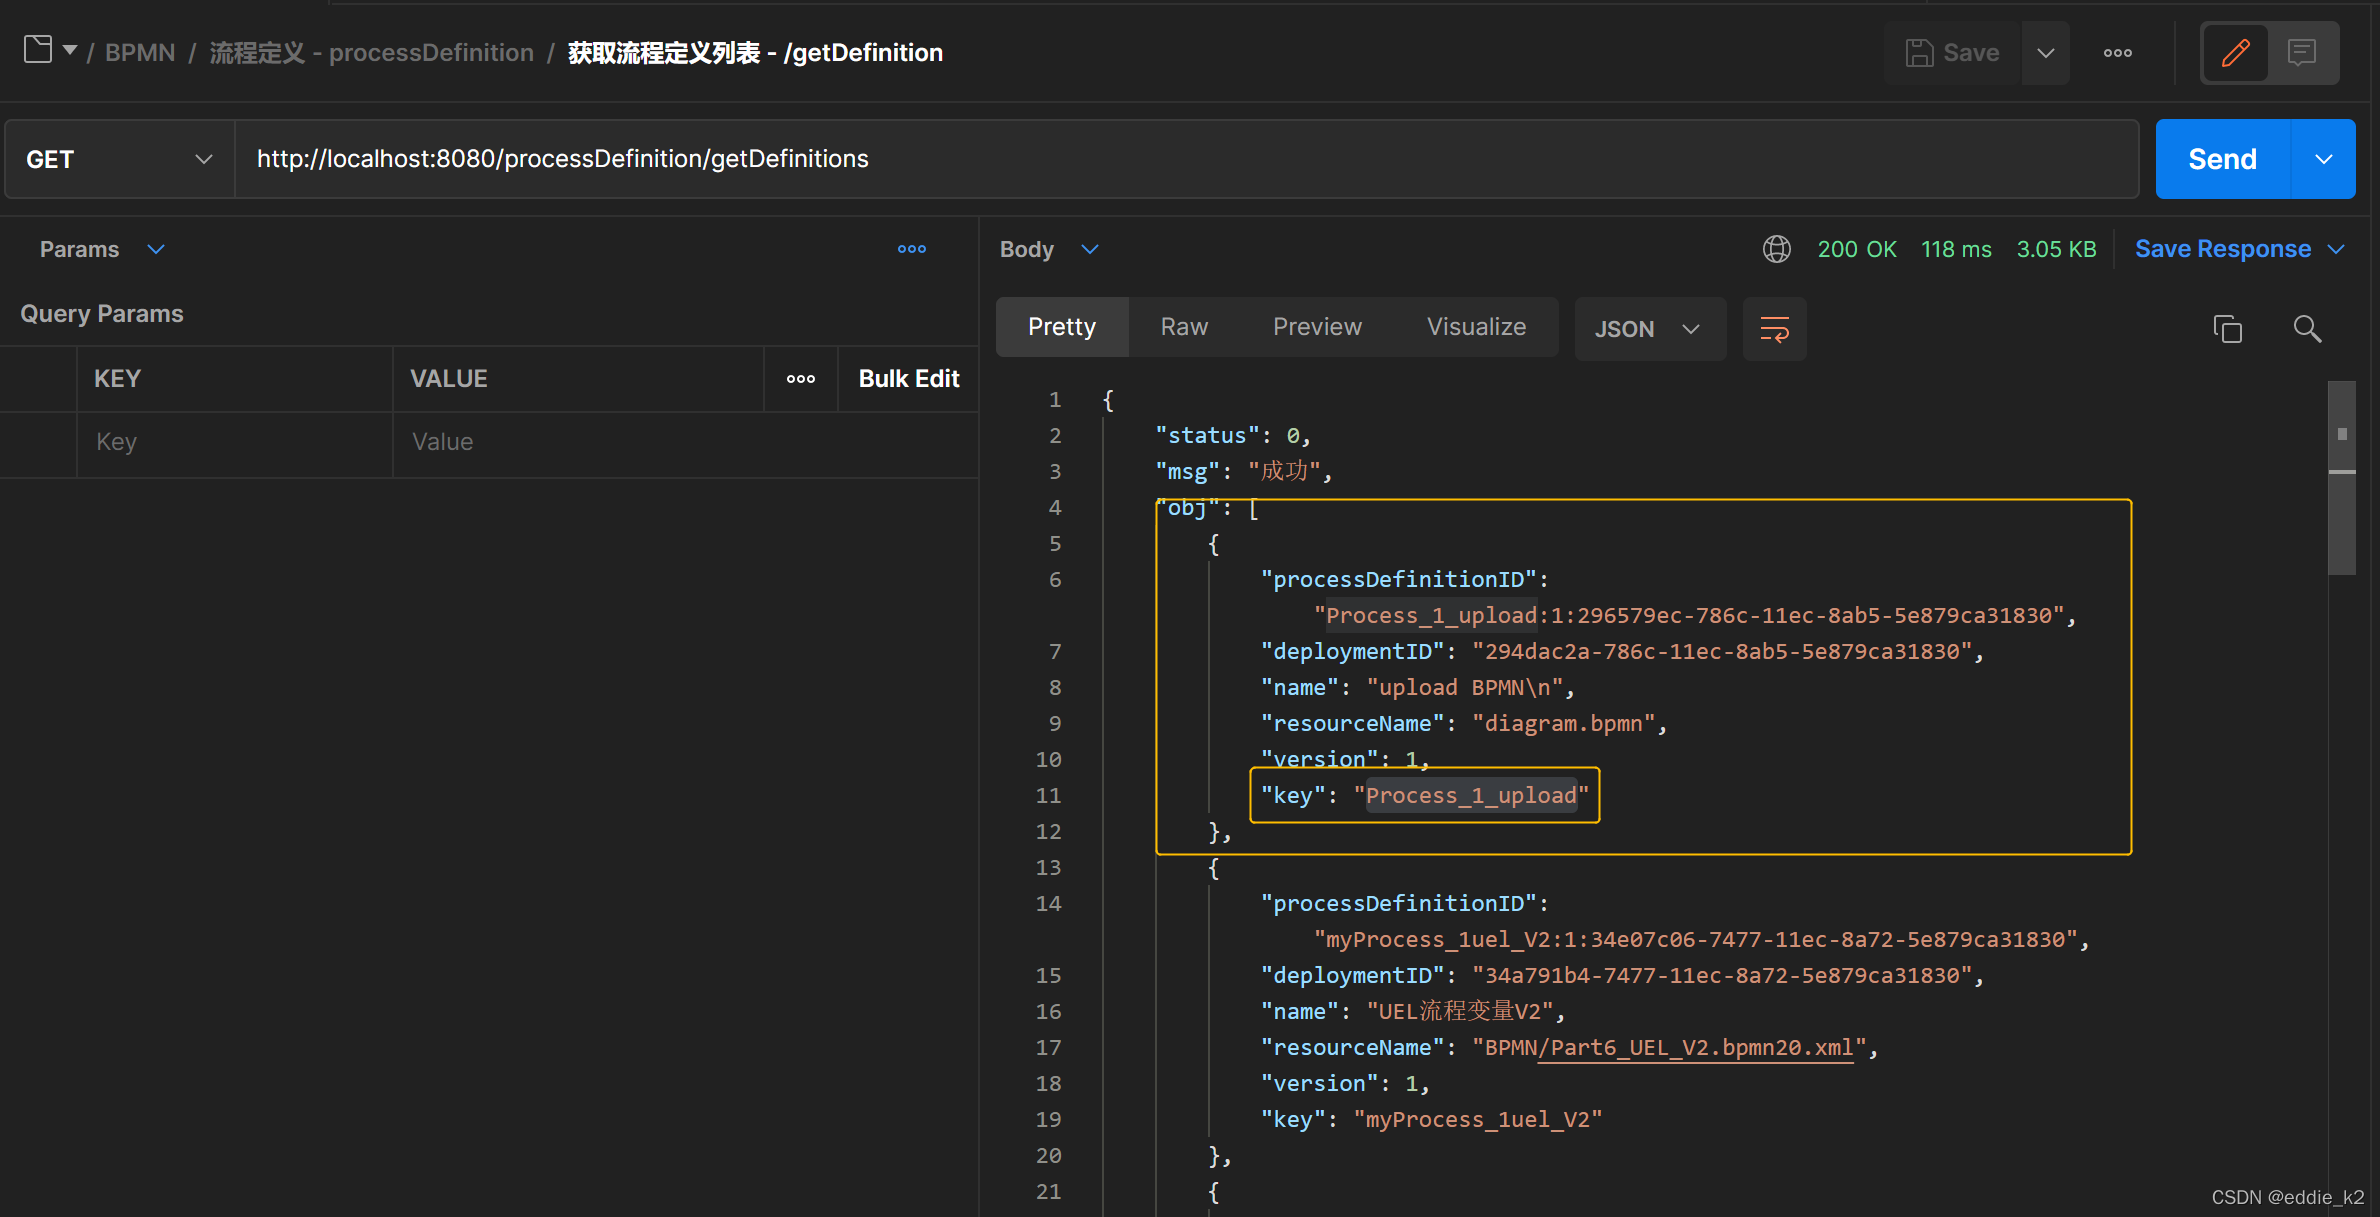Image resolution: width=2380 pixels, height=1217 pixels.
Task: Open Bulk Edit for query params
Action: tap(908, 379)
